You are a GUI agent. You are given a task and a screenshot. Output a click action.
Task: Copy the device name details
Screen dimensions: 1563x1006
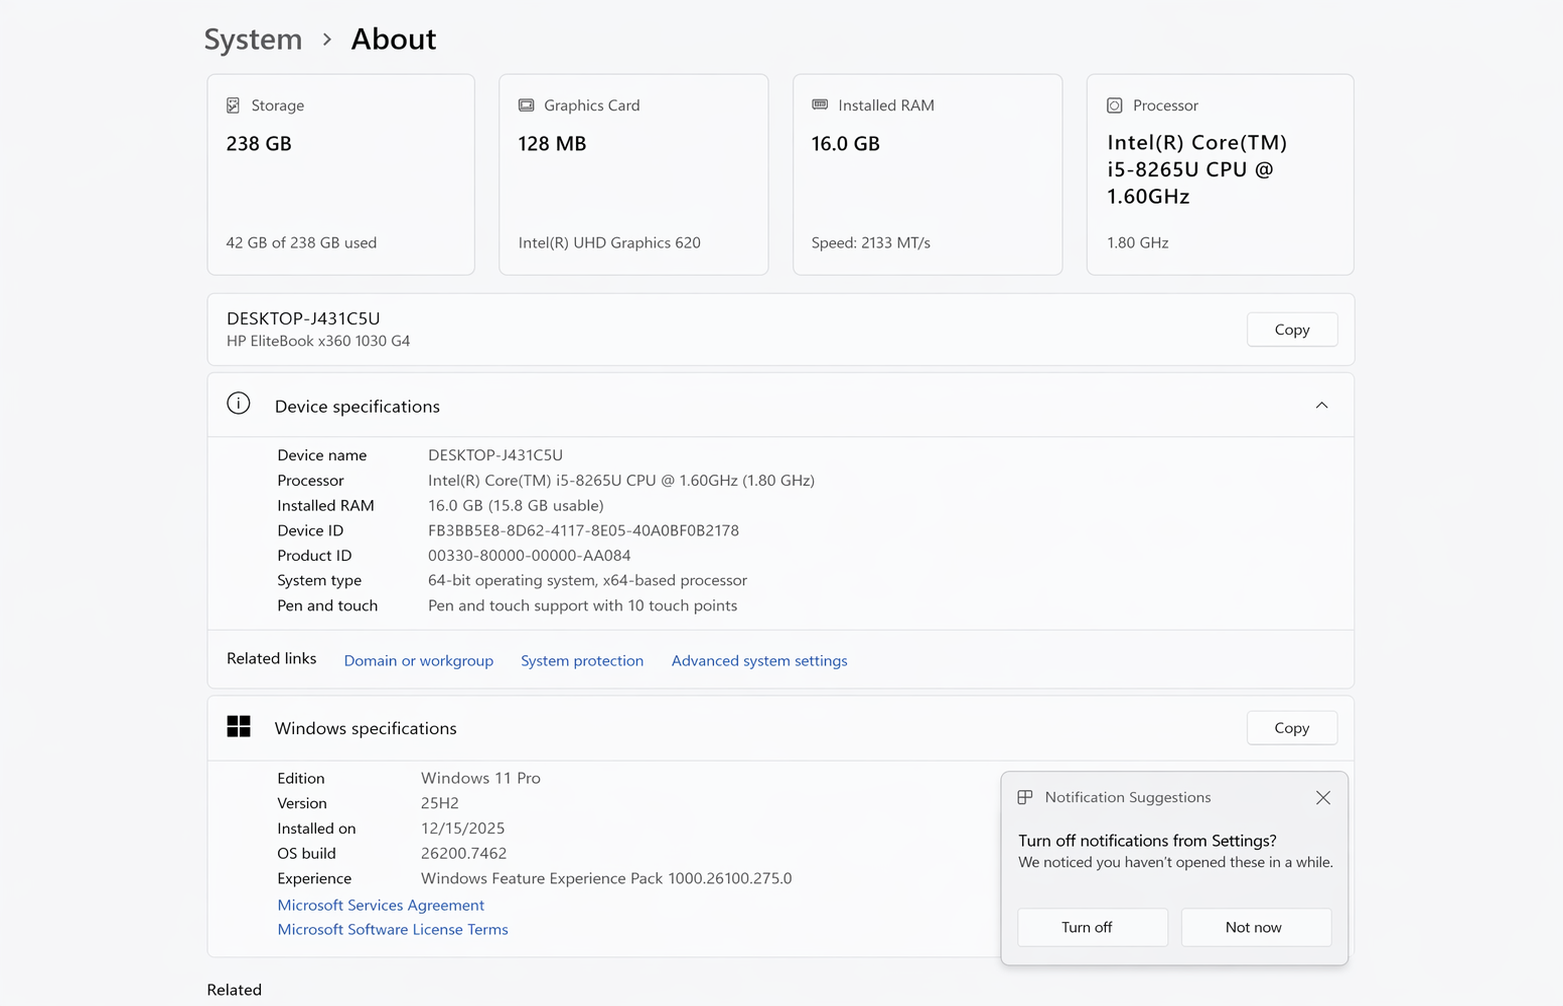[1291, 329]
